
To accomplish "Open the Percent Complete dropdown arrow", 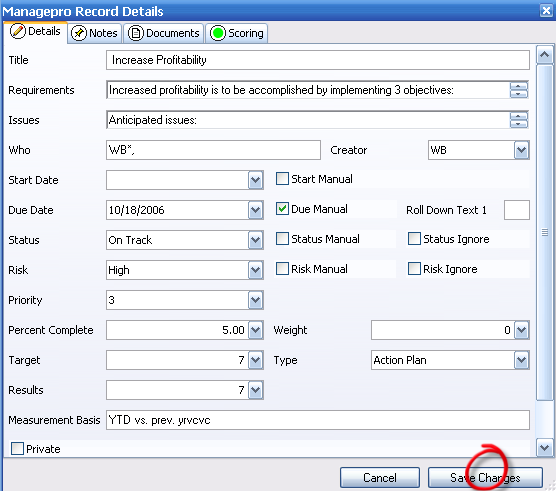I will (x=255, y=330).
